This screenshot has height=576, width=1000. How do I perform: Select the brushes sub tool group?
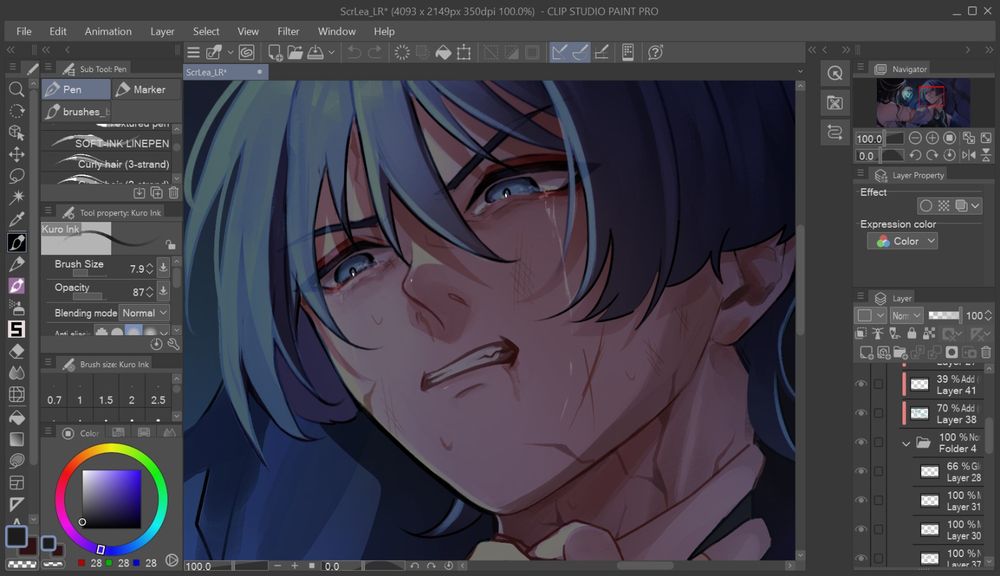[76, 112]
